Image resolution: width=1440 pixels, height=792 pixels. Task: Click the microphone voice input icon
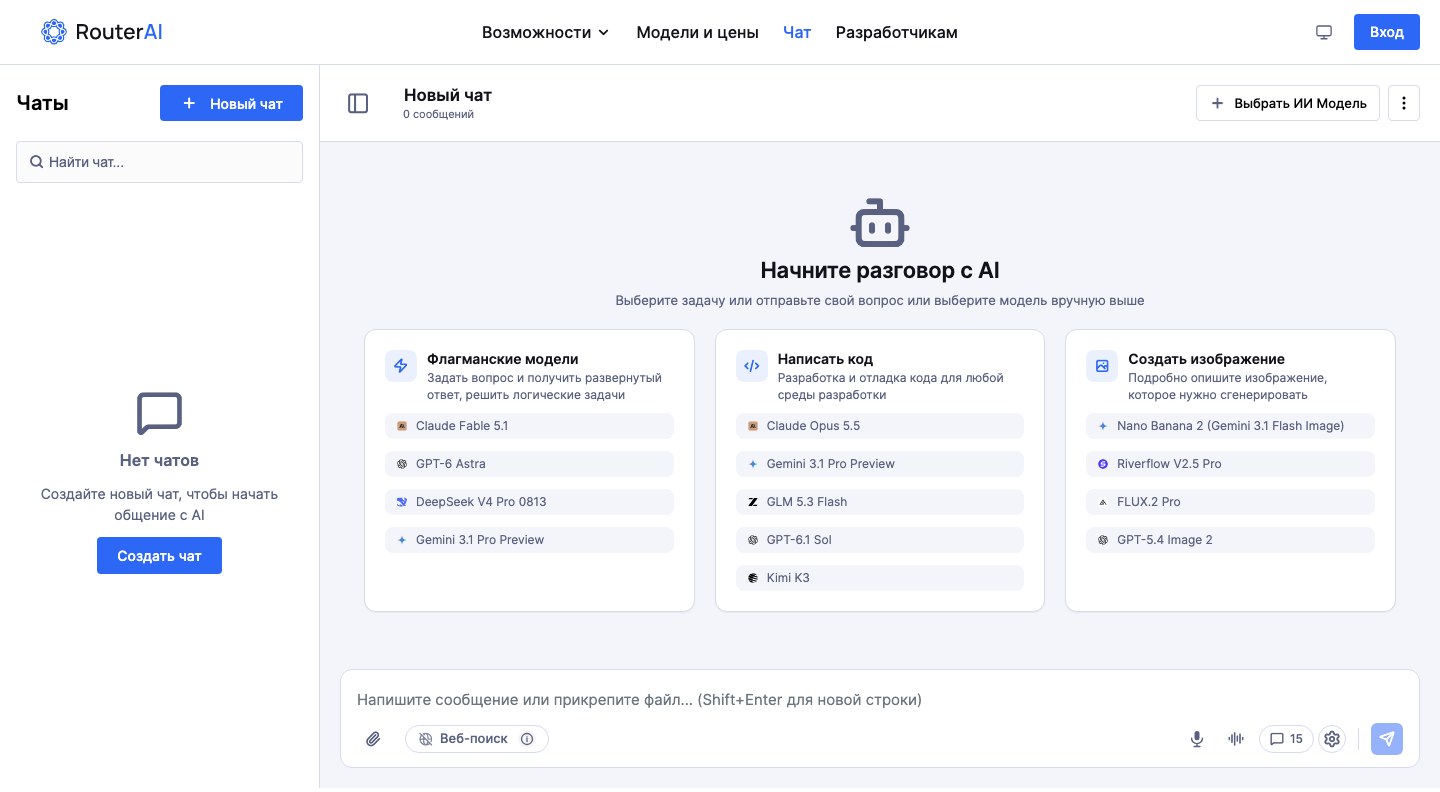point(1196,739)
